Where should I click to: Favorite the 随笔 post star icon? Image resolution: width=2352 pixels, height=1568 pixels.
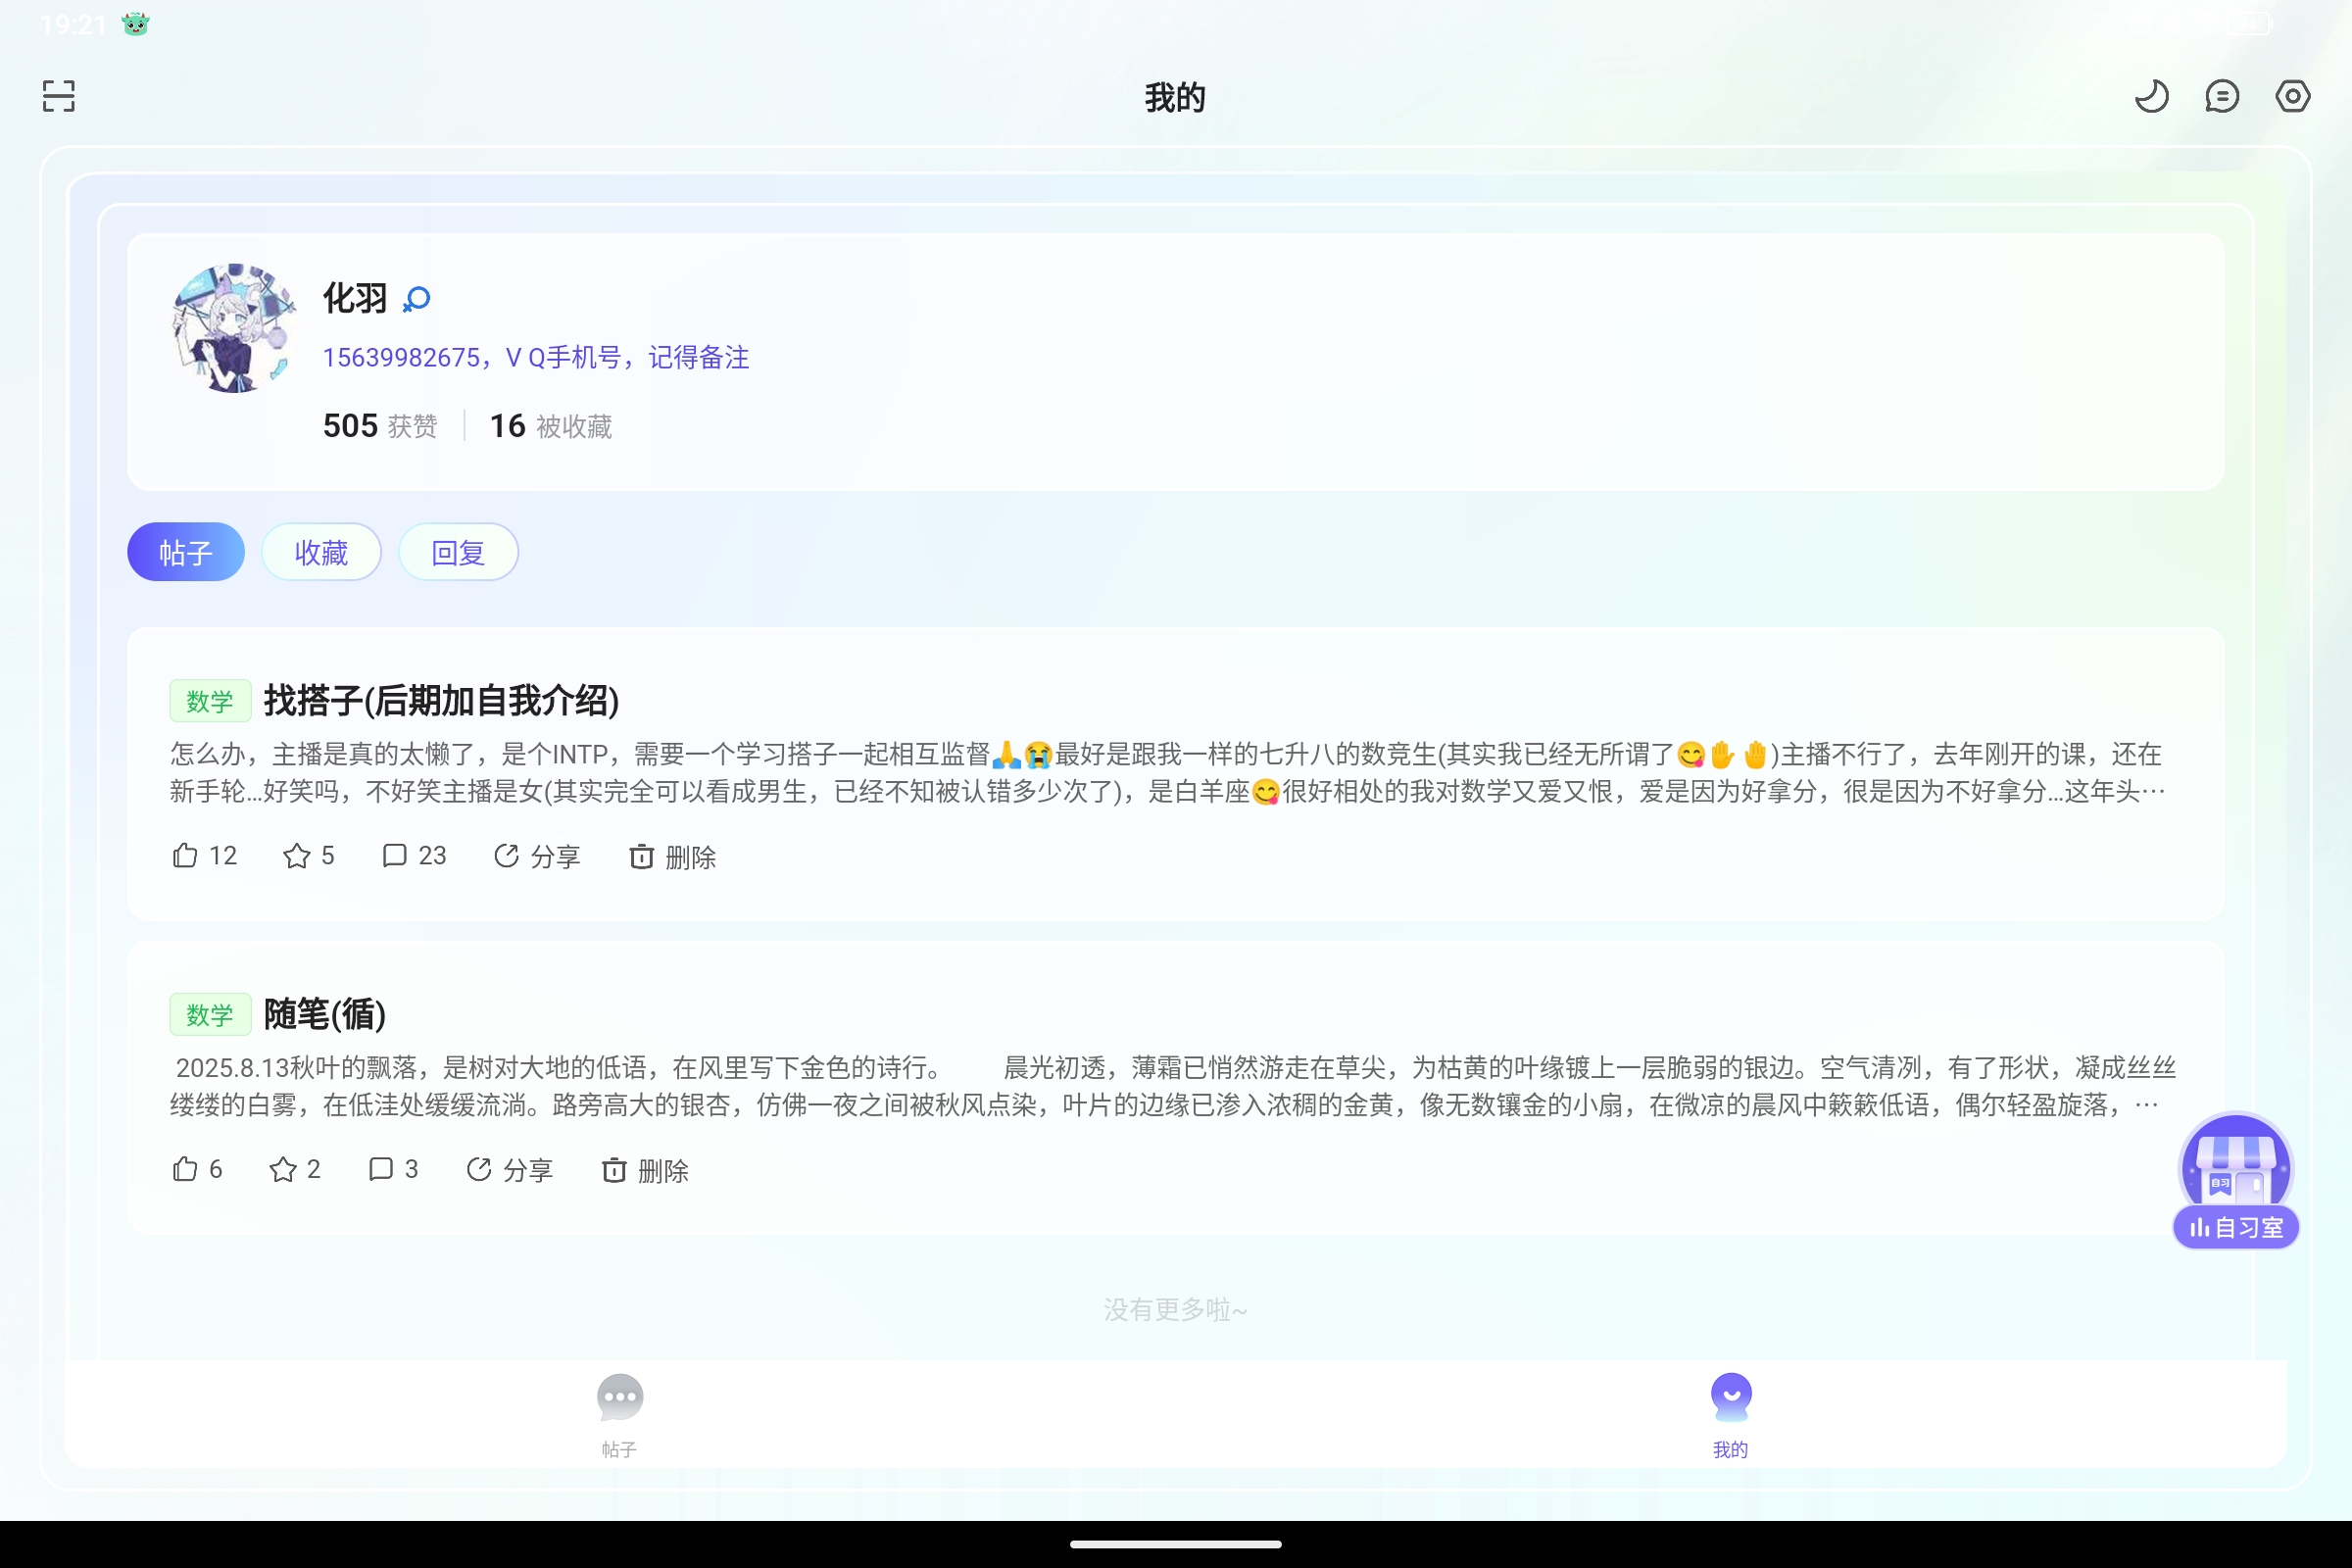[295, 1170]
